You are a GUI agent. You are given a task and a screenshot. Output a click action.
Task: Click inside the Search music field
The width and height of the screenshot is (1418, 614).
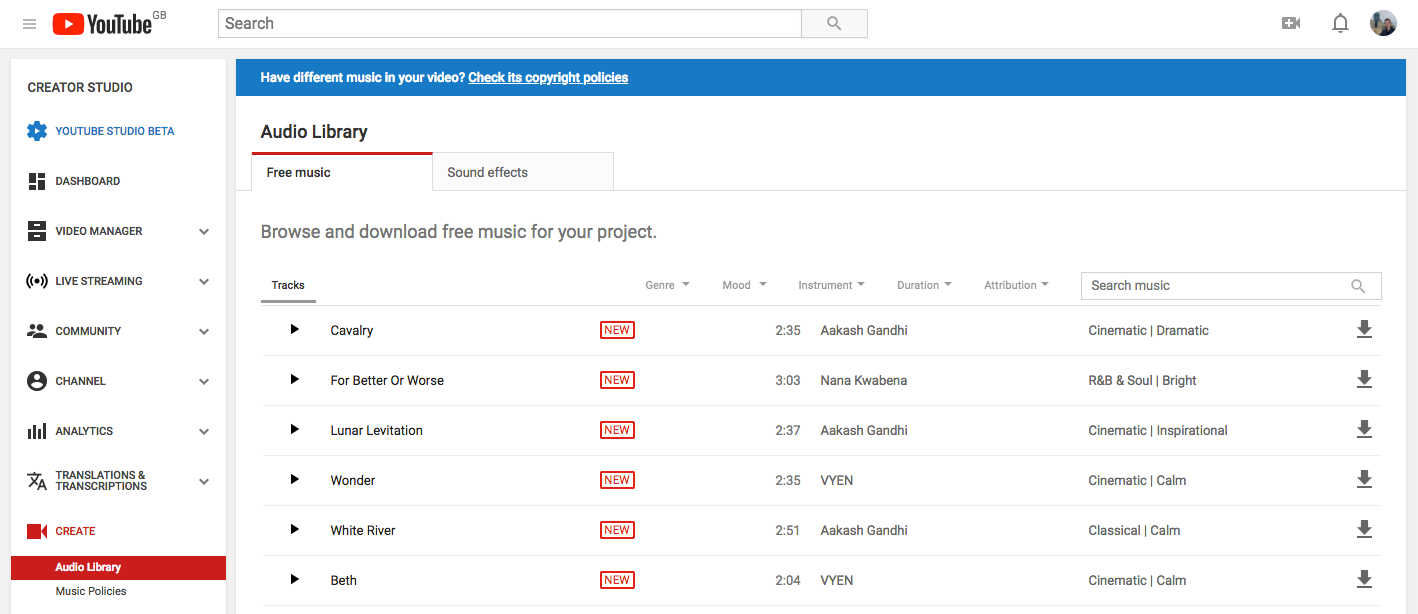1200,285
